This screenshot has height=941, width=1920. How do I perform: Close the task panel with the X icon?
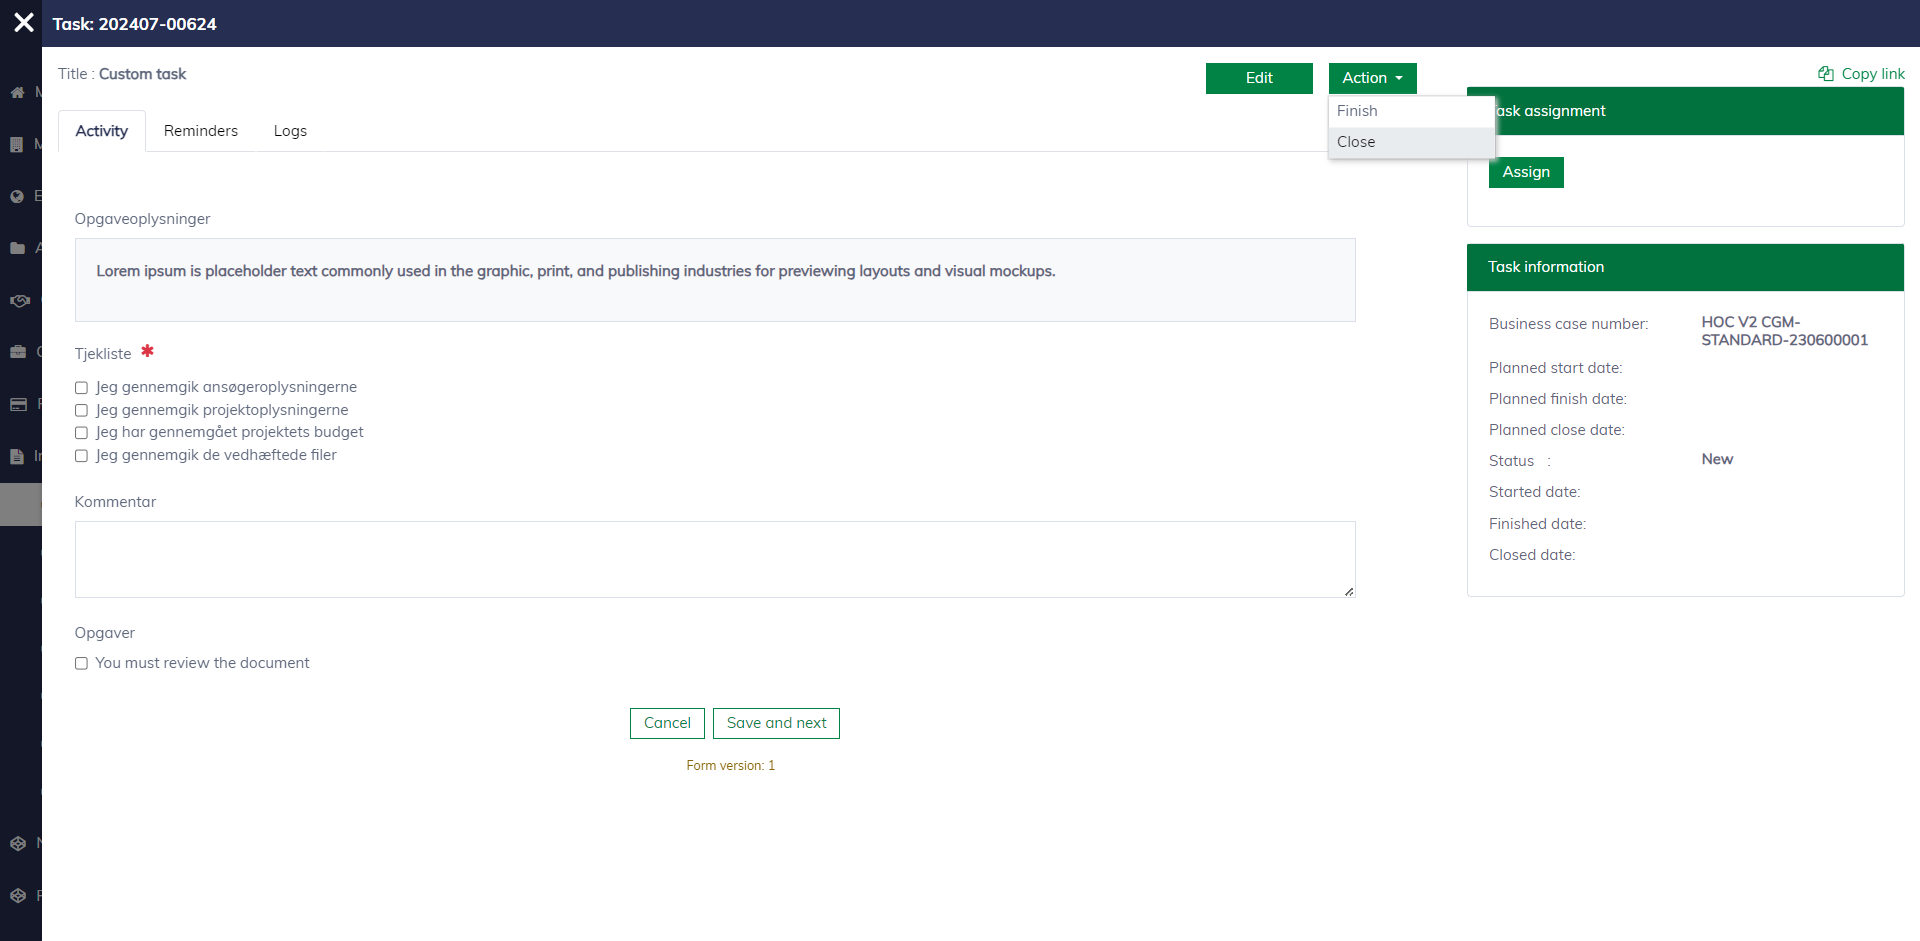(x=24, y=23)
